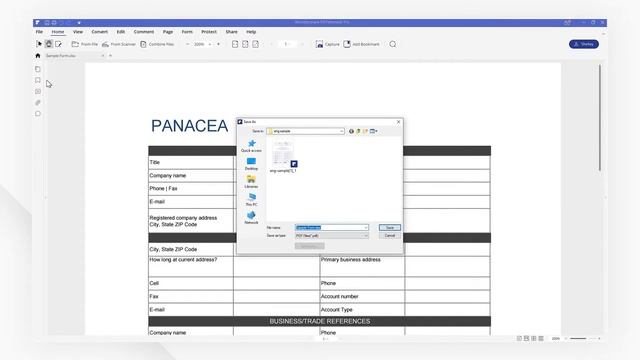Open the page thumbnails side panel

pyautogui.click(x=38, y=69)
